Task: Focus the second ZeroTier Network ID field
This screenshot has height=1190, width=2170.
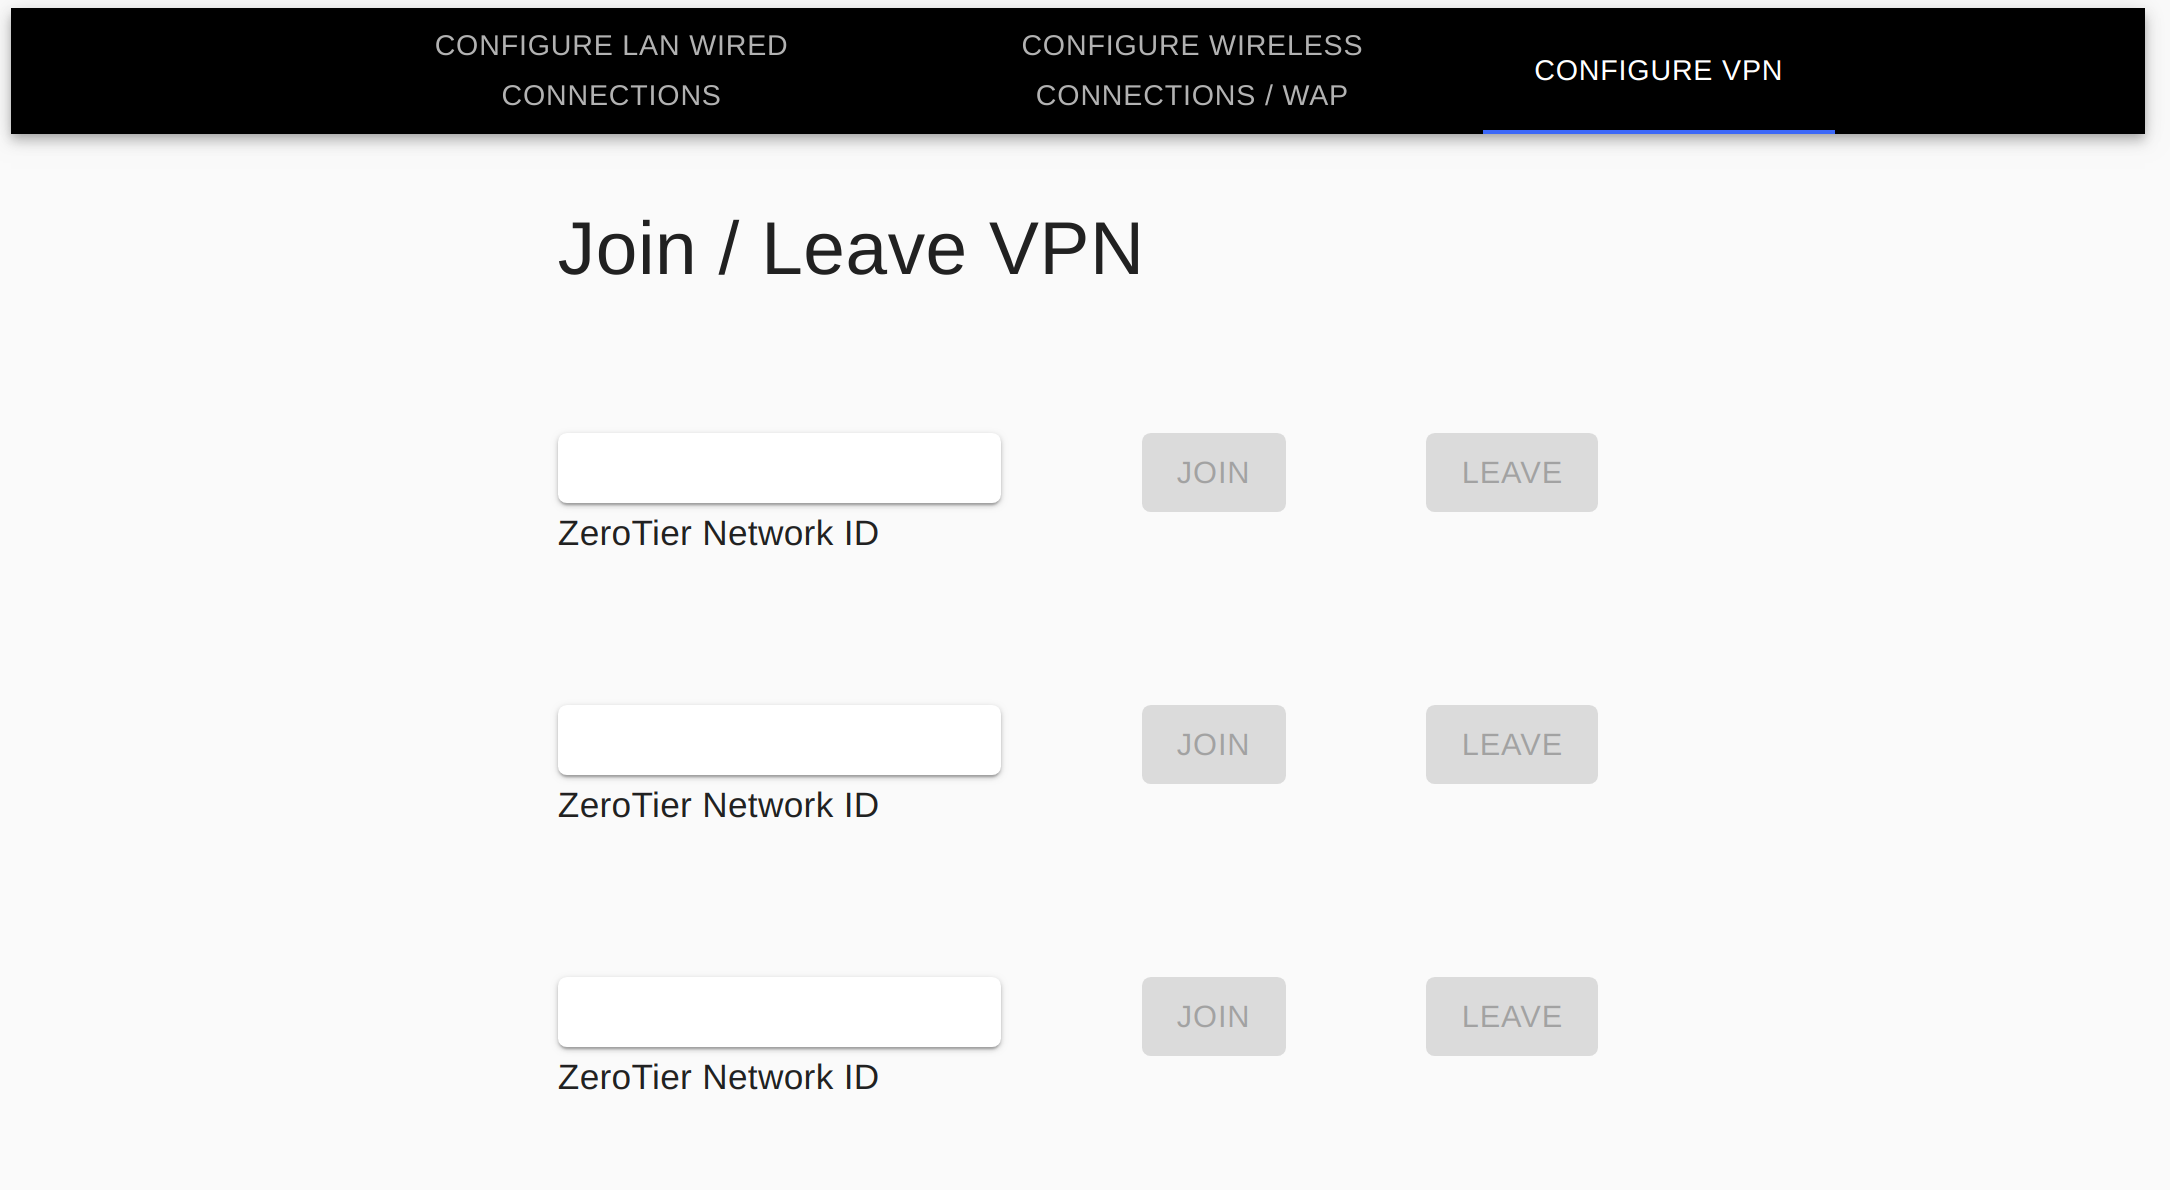Action: point(779,740)
